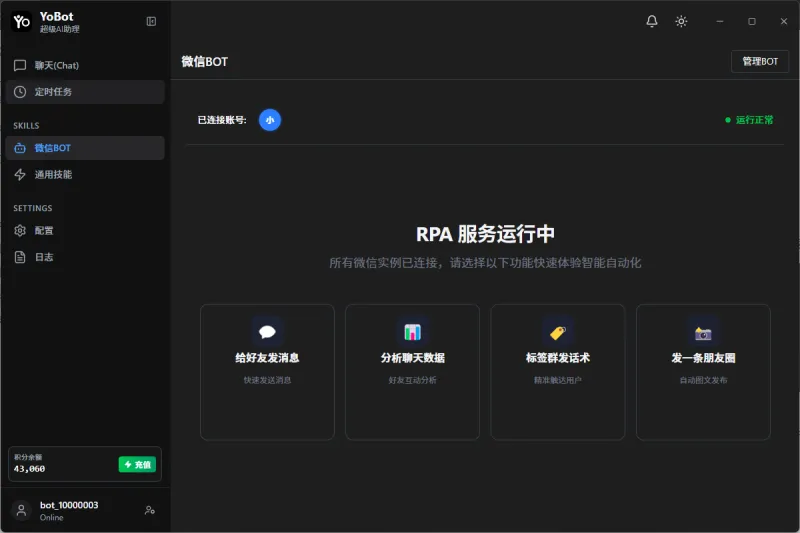The width and height of the screenshot is (800, 533).
Task: Open 通用技能 in sidebar
Action: pos(85,174)
